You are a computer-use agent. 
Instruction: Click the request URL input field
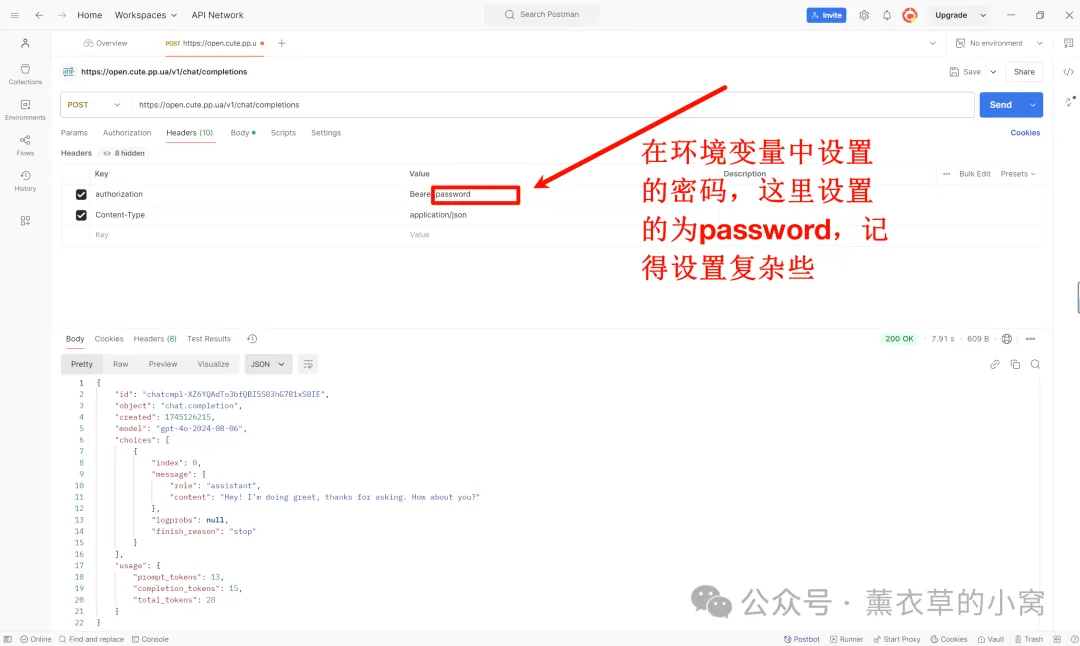[x=554, y=105]
